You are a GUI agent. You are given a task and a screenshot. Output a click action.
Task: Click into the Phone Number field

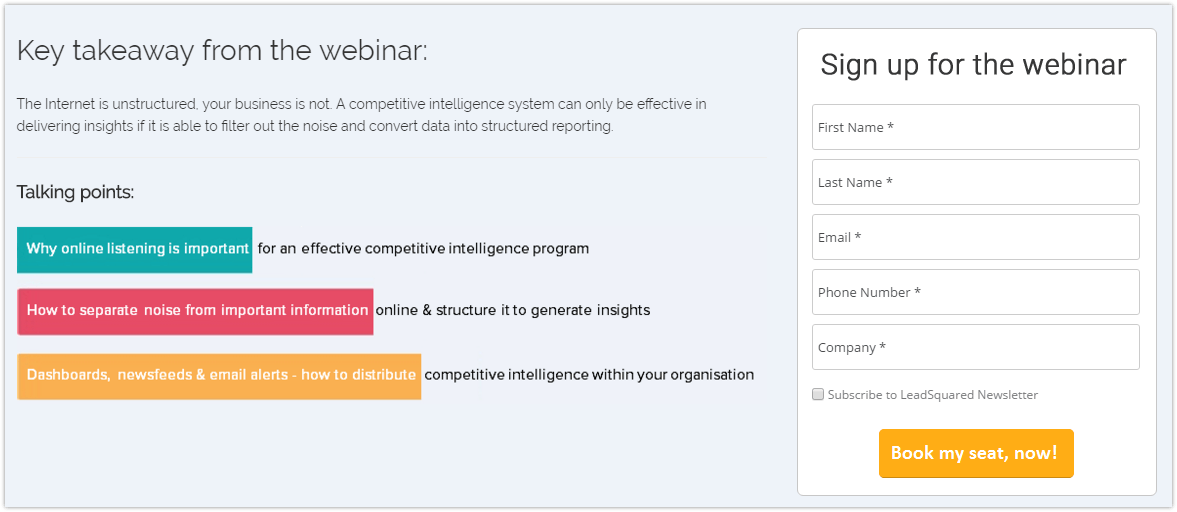(975, 292)
